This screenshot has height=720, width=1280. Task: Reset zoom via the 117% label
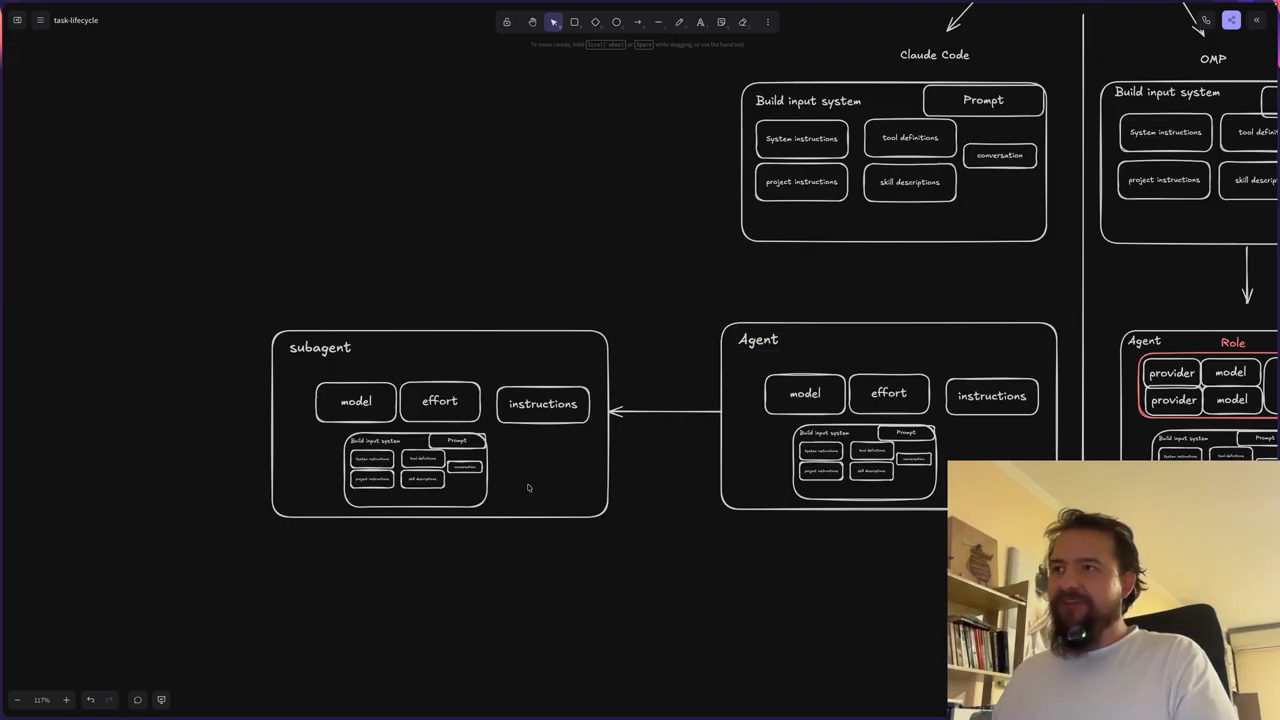coord(41,700)
